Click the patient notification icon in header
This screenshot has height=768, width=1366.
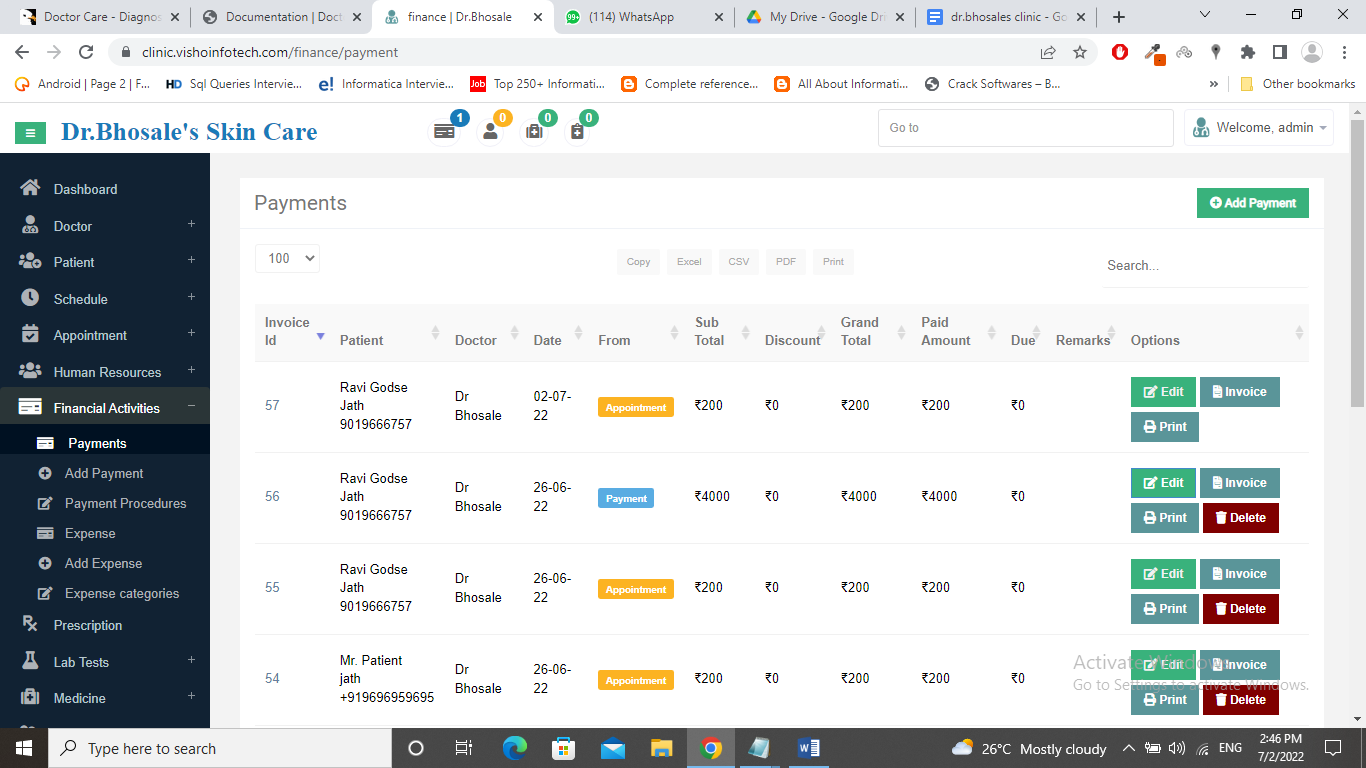490,131
